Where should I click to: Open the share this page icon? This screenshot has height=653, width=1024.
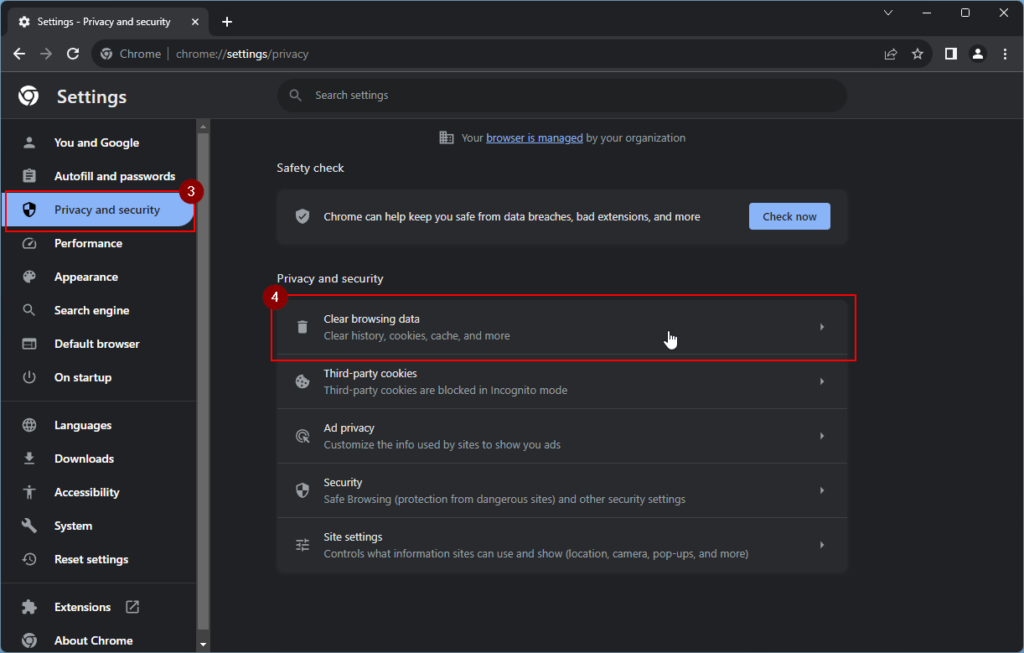coord(890,54)
